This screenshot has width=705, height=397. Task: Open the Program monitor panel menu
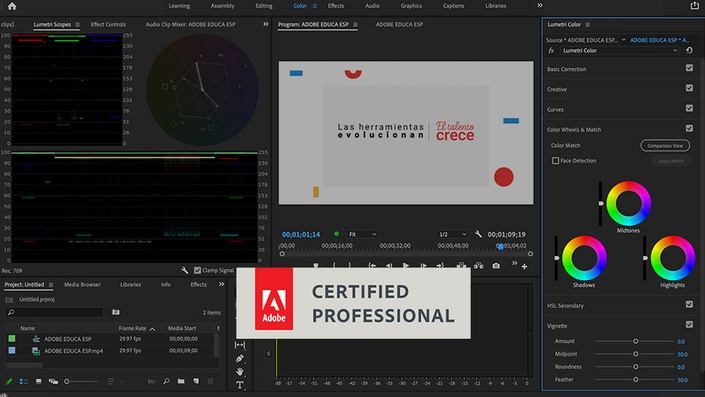click(355, 25)
